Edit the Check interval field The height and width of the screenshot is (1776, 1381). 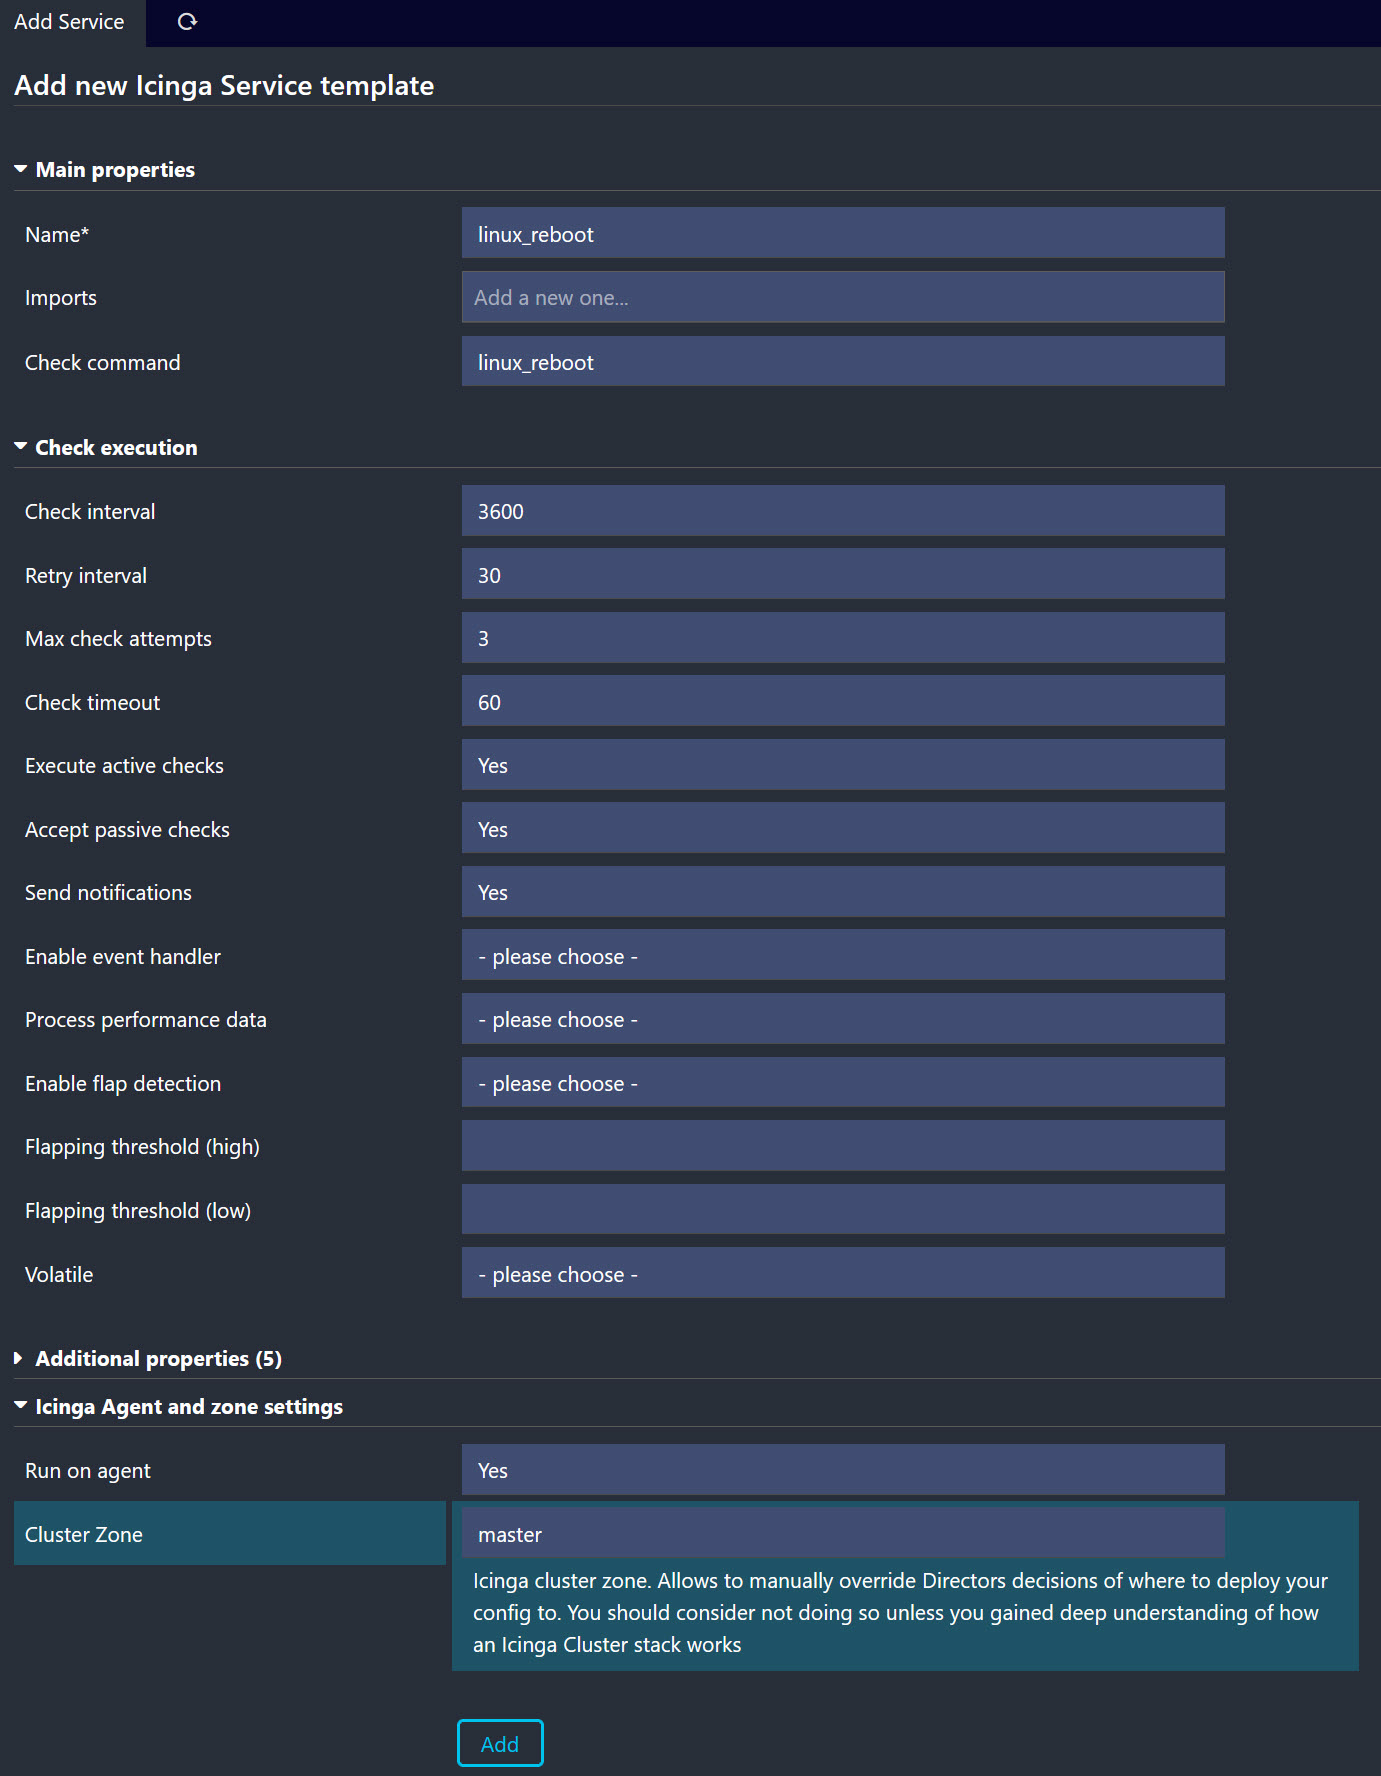[842, 512]
